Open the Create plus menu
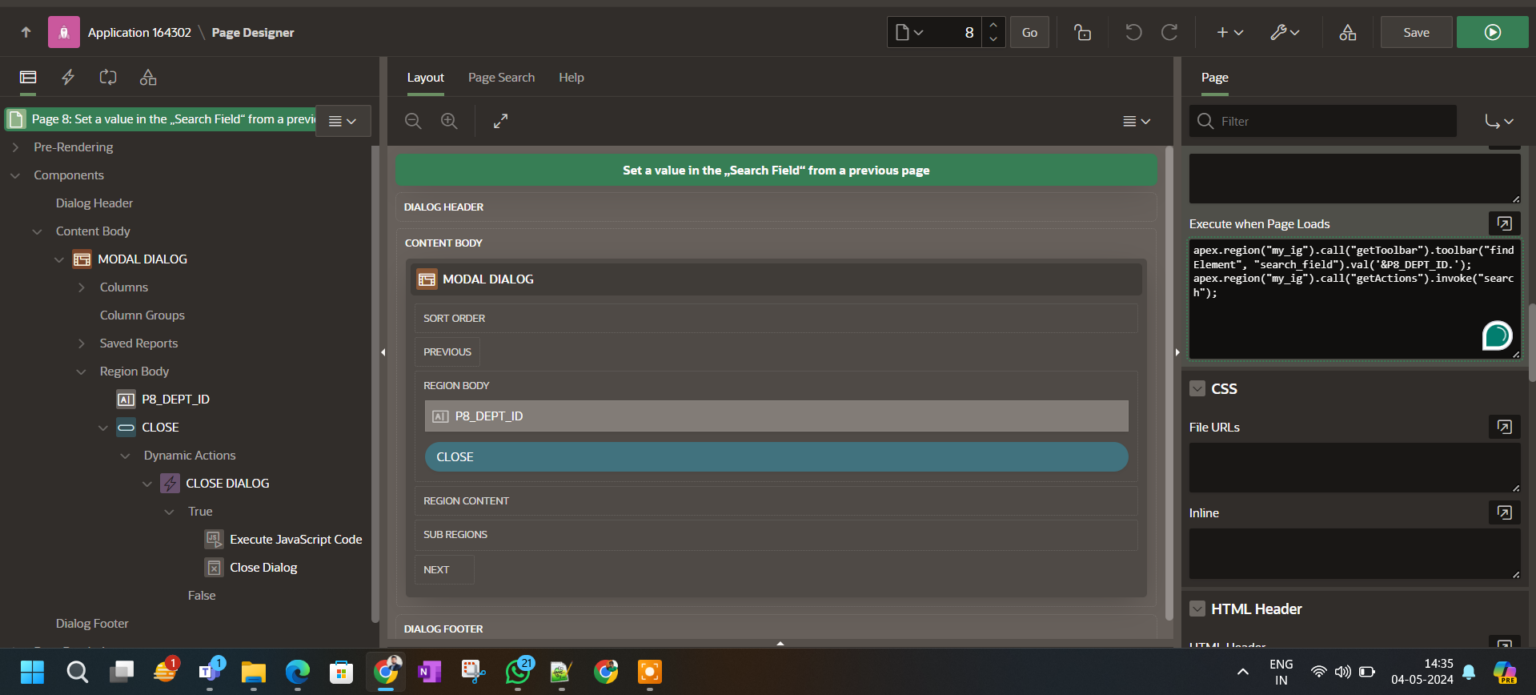The image size is (1536, 695). [1227, 31]
